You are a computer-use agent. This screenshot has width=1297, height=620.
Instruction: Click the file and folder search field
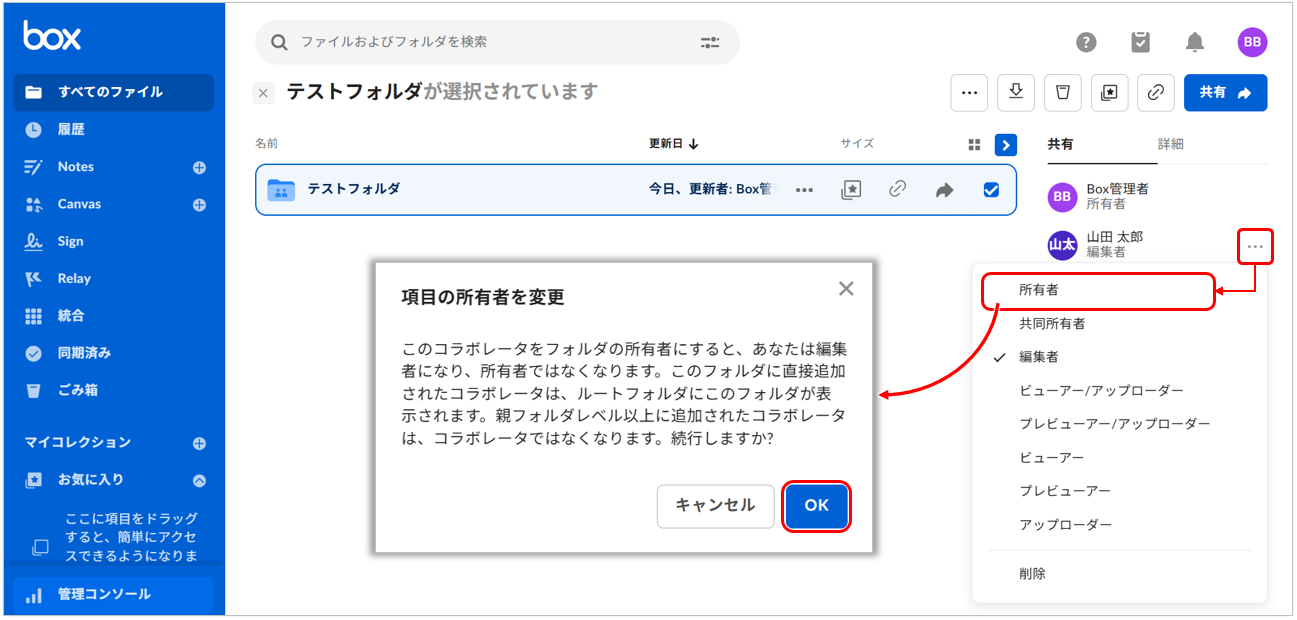(490, 42)
